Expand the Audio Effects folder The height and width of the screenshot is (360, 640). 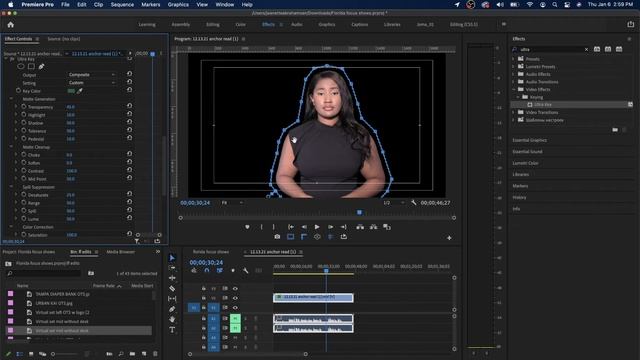coord(513,74)
